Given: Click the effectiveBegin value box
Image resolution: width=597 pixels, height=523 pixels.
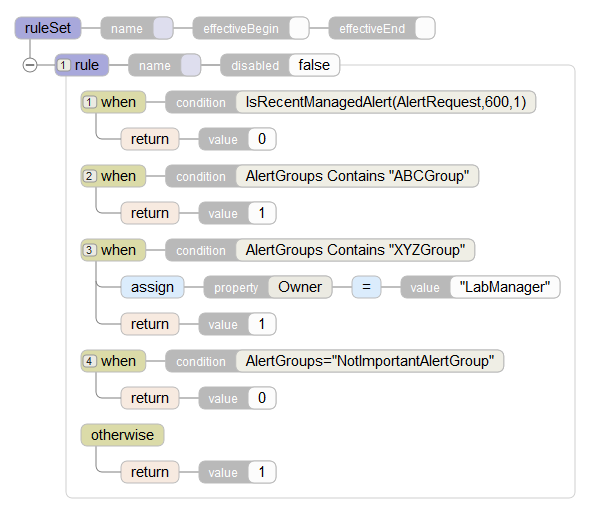Looking at the screenshot, I should (299, 28).
